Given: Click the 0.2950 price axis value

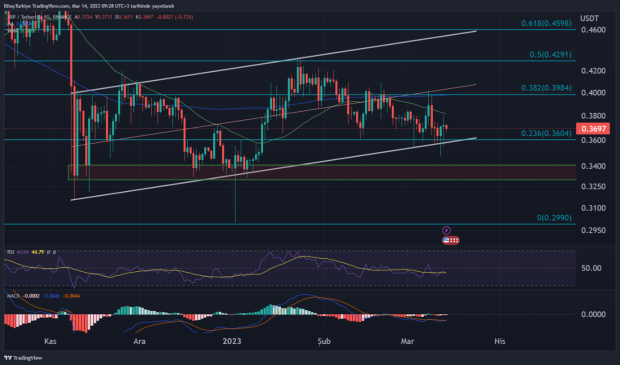Looking at the screenshot, I should tap(593, 230).
